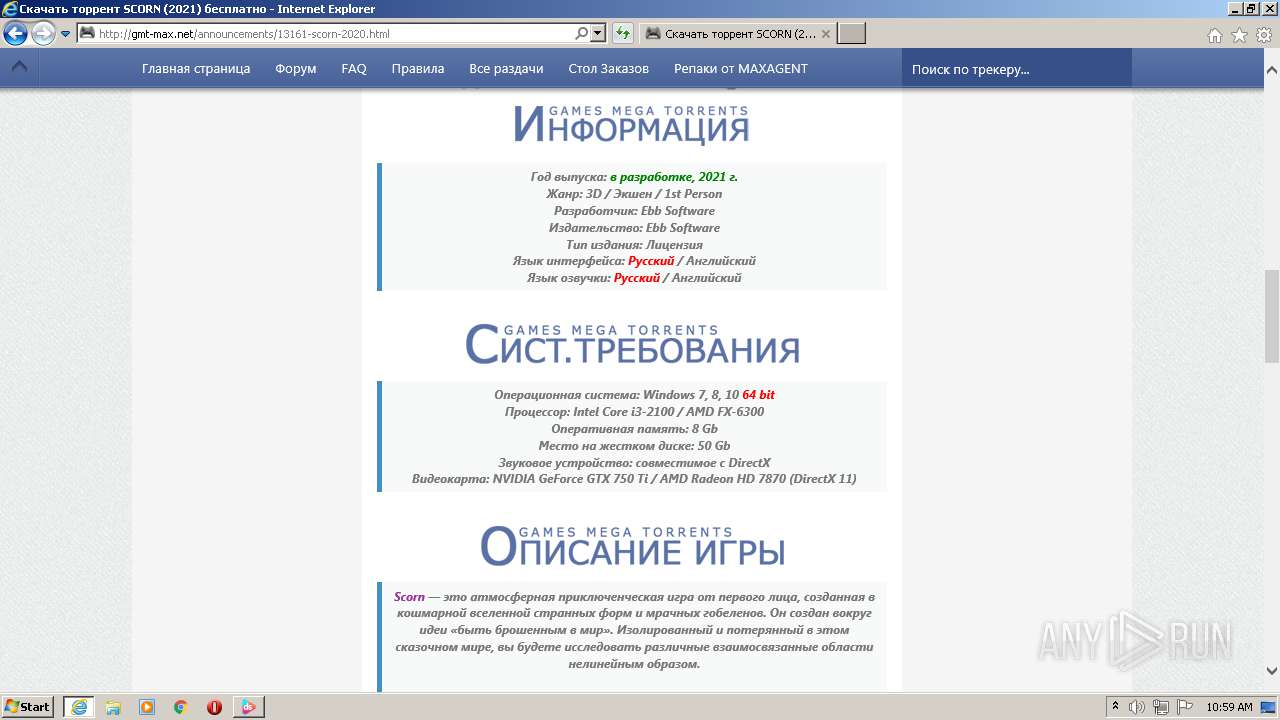The image size is (1280, 720).
Task: Open the Favorites star icon
Action: (1239, 35)
